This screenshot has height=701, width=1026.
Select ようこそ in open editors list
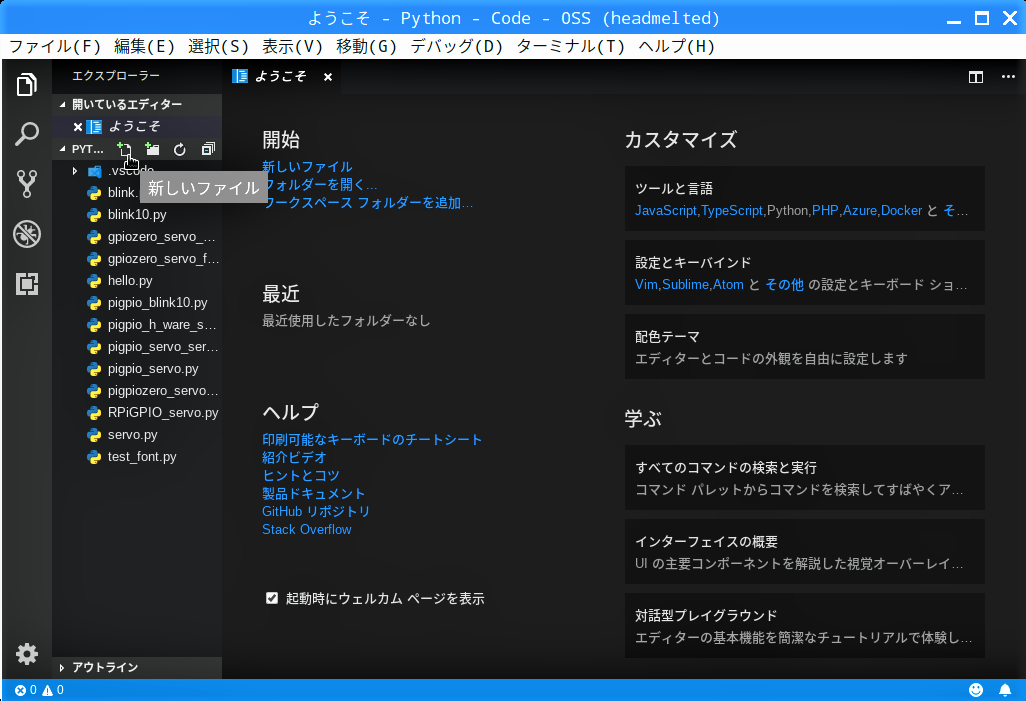coord(137,127)
